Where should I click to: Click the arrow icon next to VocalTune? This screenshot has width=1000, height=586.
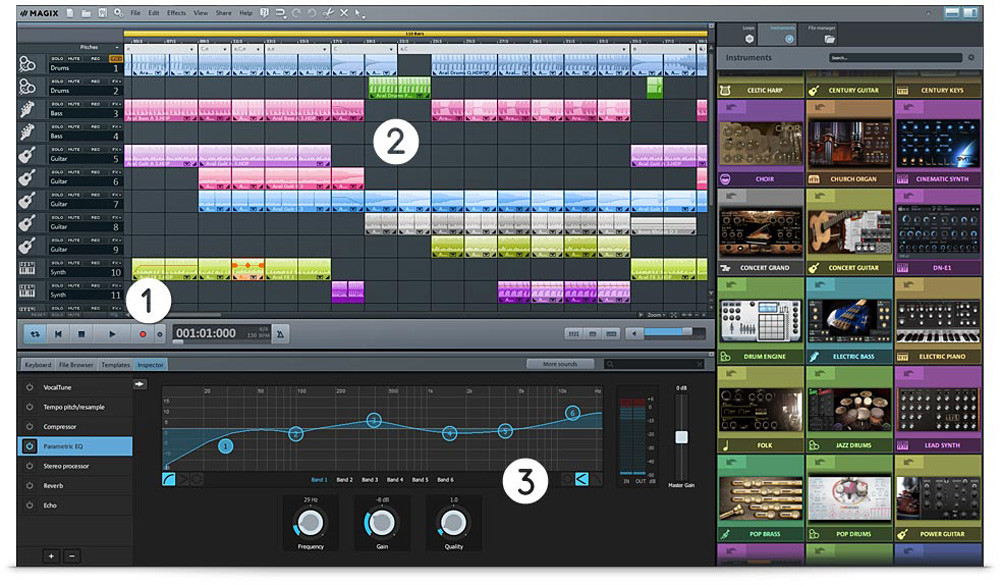[x=139, y=384]
